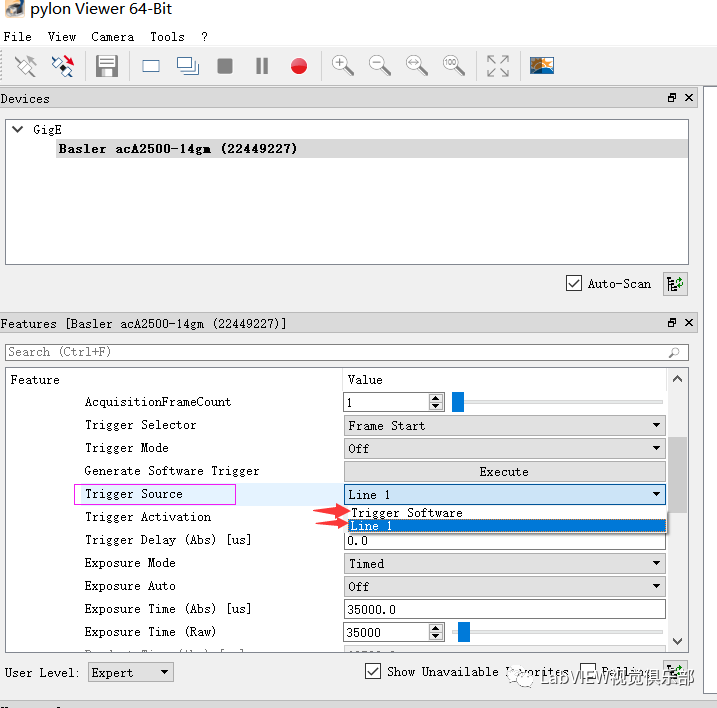The height and width of the screenshot is (708, 717).
Task: Click the Execute software trigger button
Action: (504, 472)
